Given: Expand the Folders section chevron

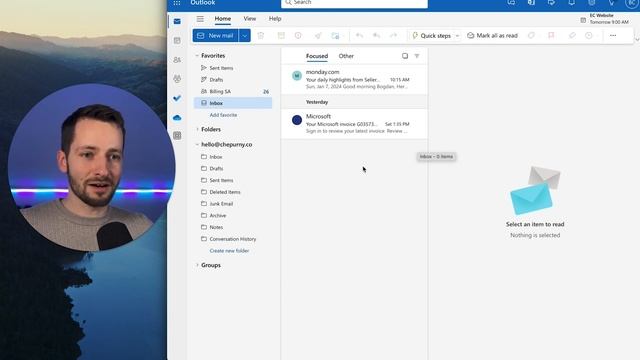Looking at the screenshot, I should 197,129.
